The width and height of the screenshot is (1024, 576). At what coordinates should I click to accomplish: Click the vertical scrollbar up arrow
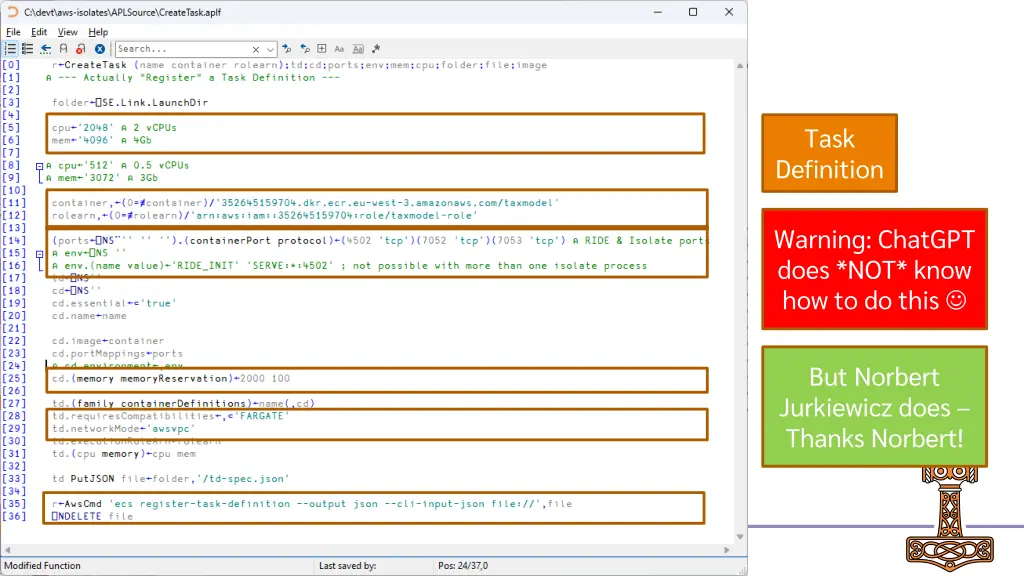pyautogui.click(x=740, y=66)
